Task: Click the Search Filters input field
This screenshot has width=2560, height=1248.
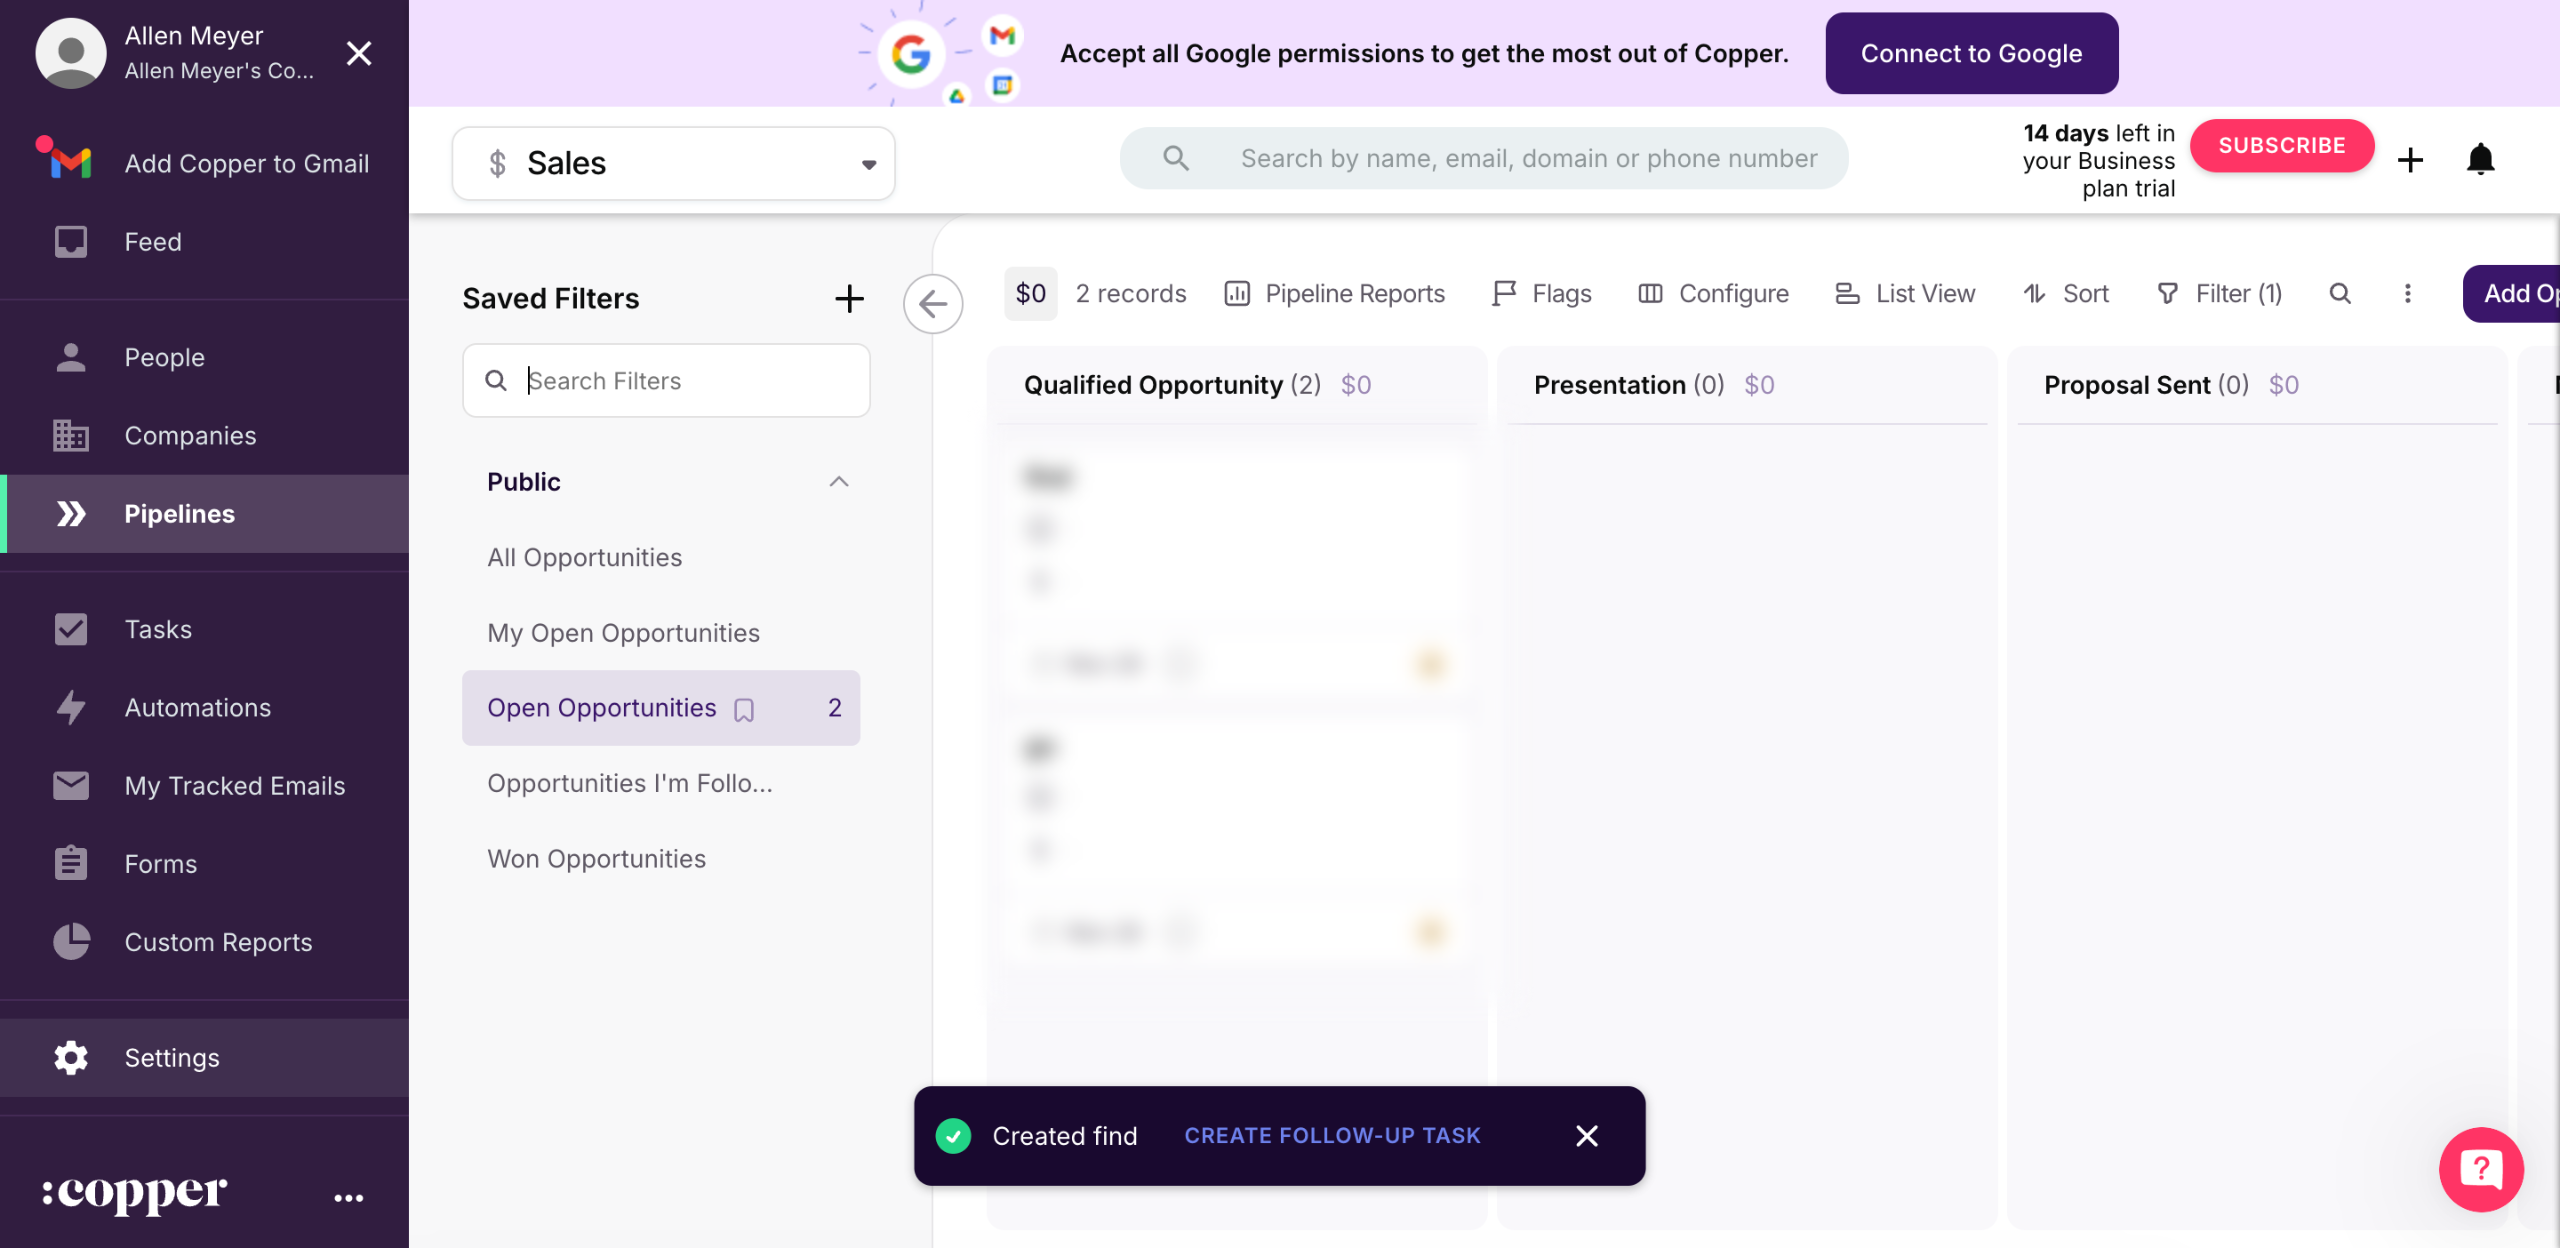Action: click(x=667, y=381)
